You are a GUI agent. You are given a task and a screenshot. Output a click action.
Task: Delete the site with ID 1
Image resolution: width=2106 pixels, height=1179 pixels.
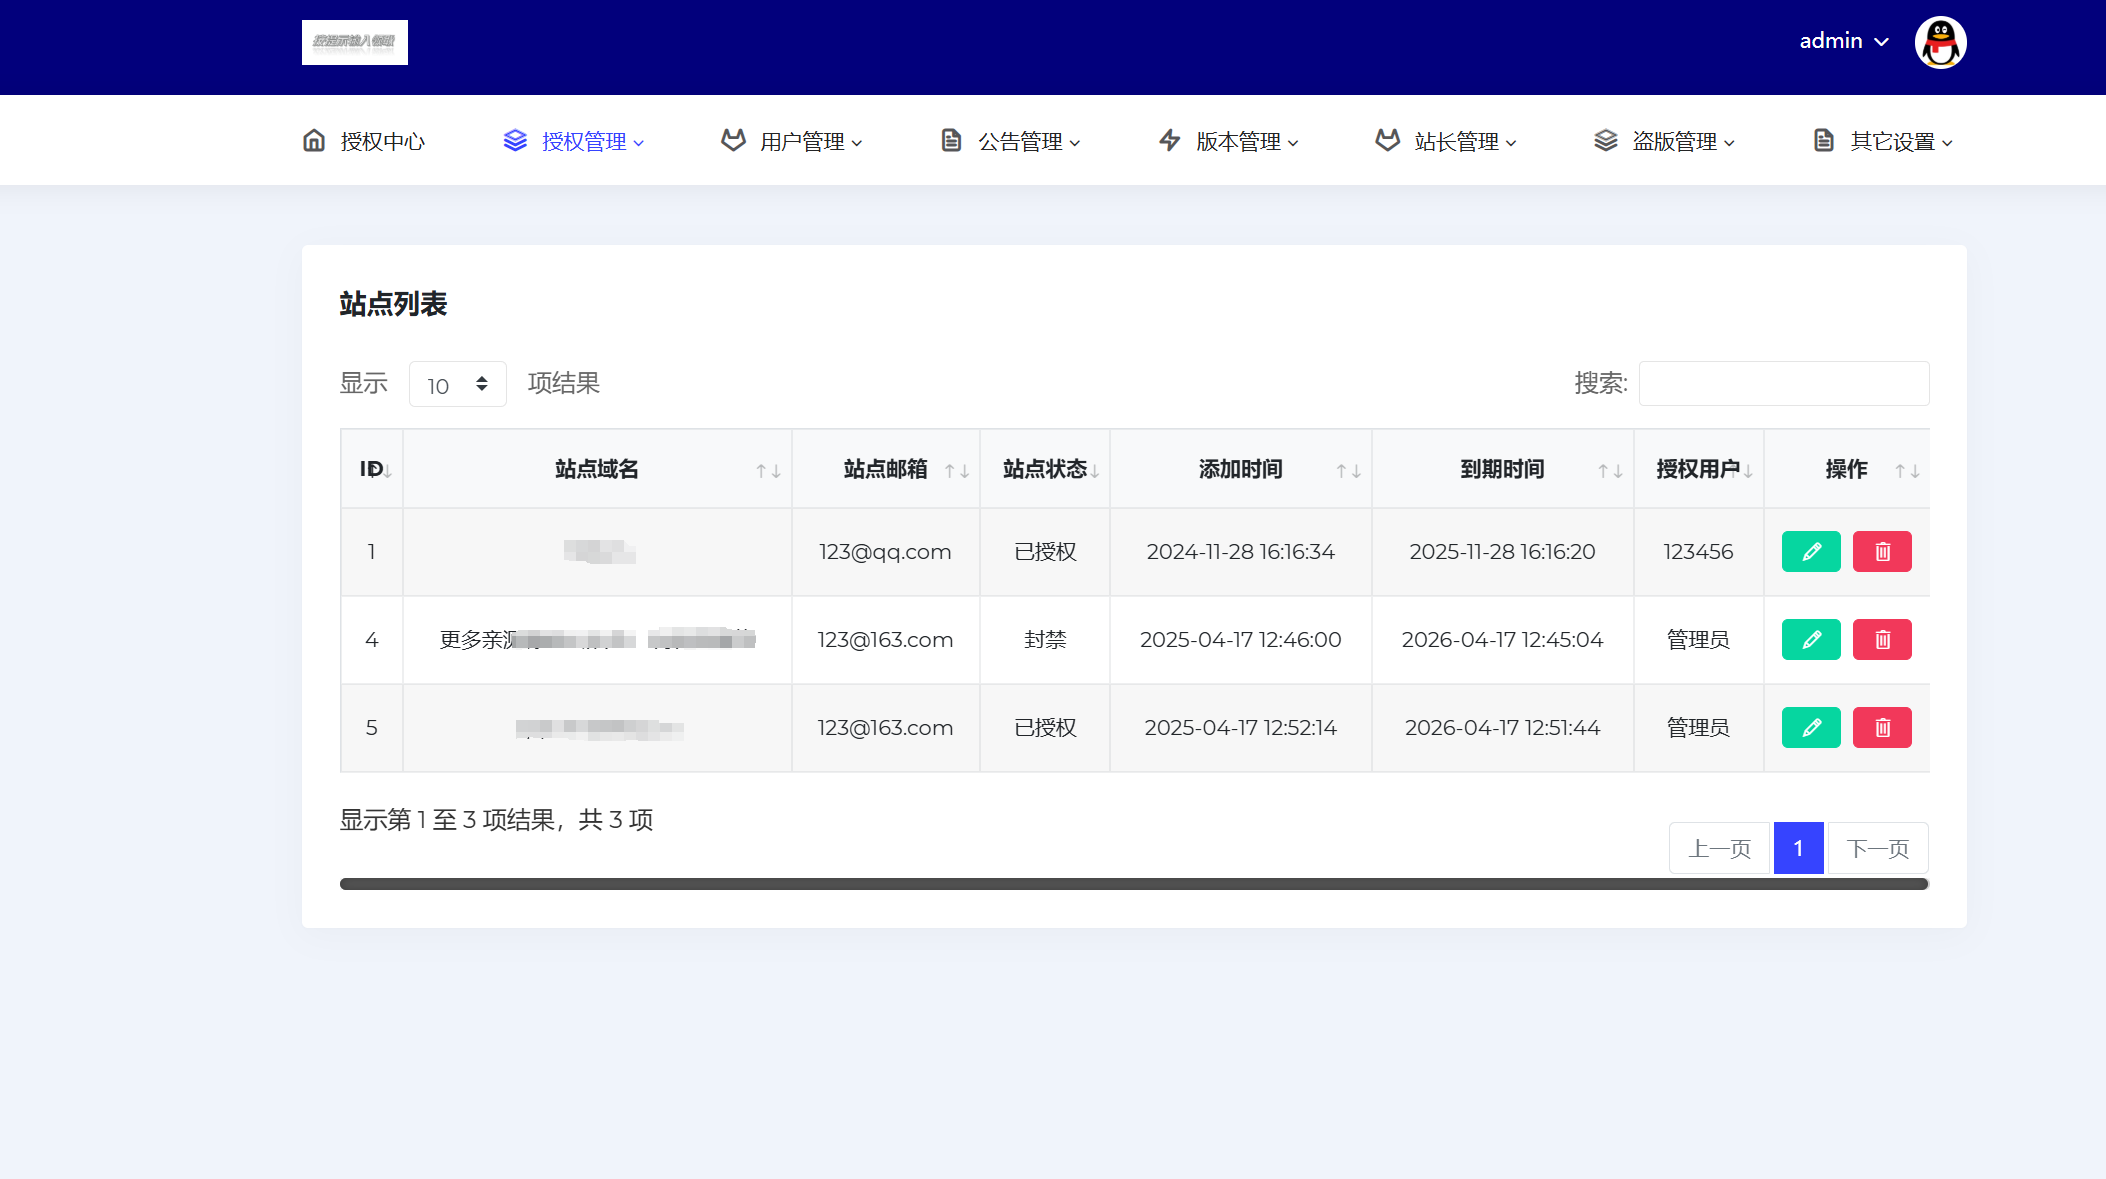click(x=1881, y=551)
